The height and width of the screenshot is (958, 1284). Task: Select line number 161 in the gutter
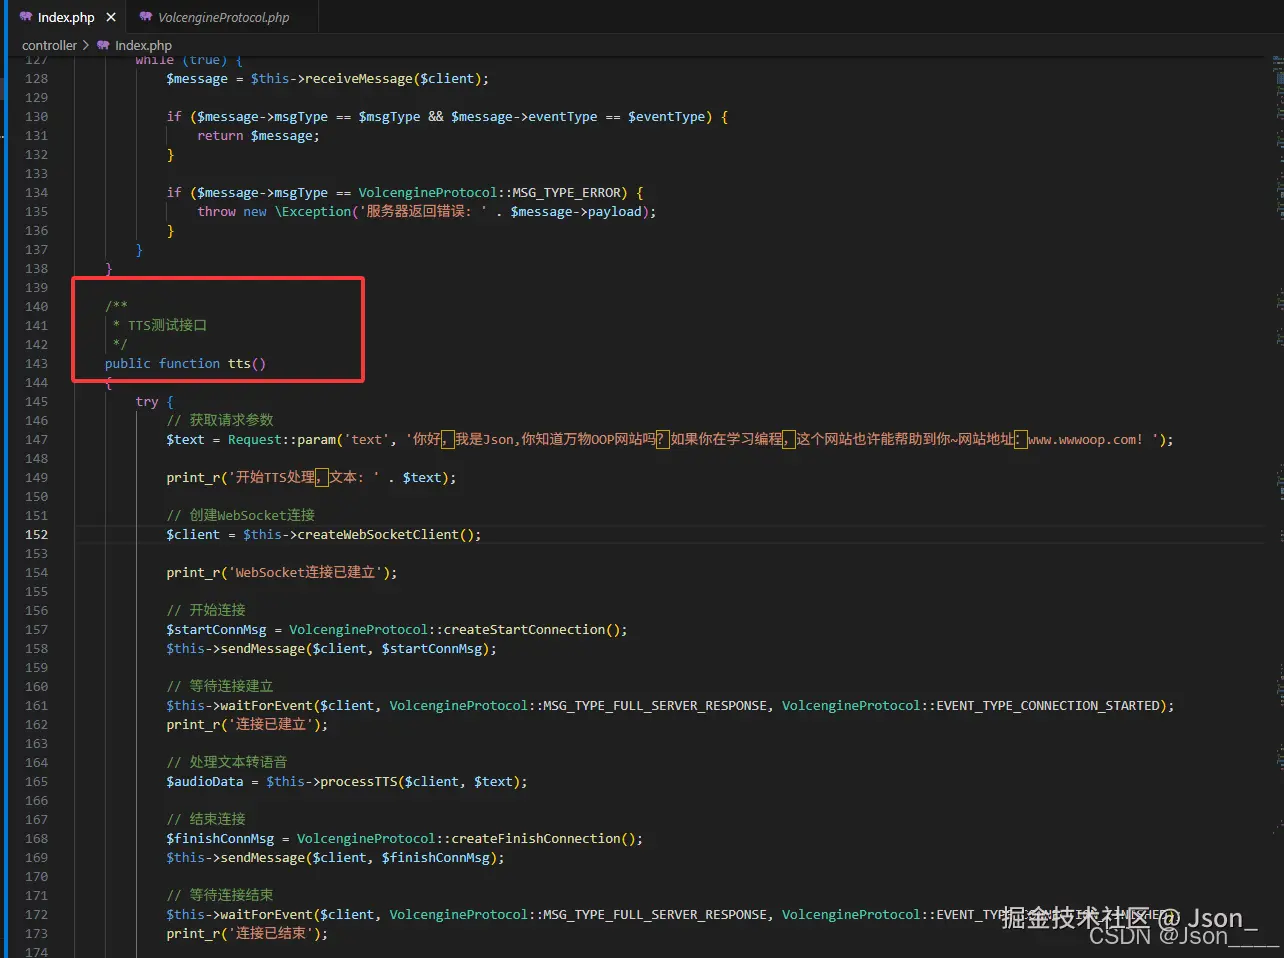[36, 705]
